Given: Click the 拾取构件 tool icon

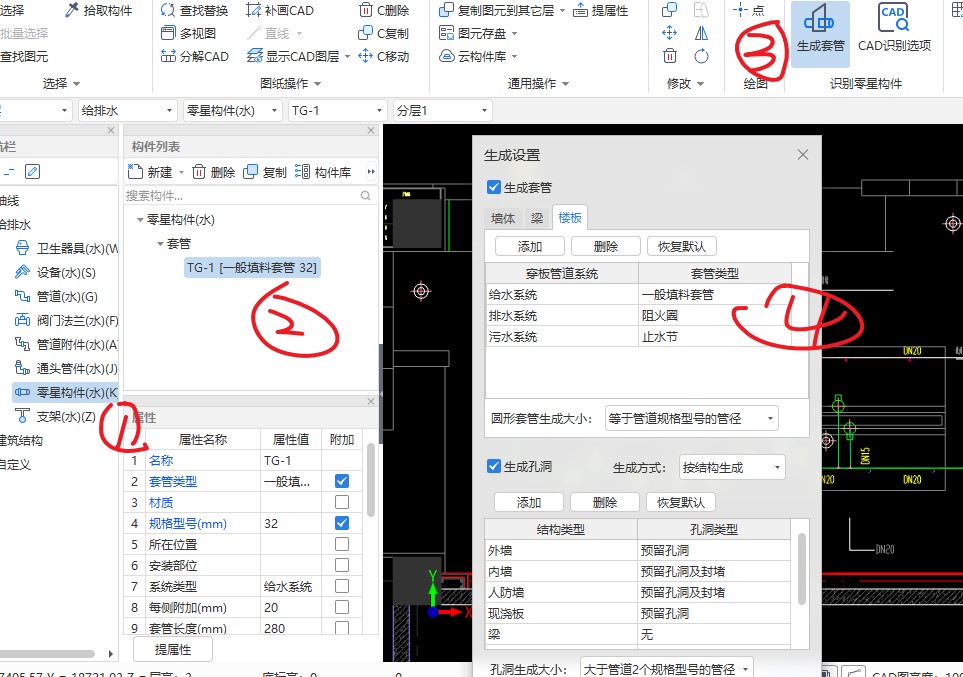Looking at the screenshot, I should coord(72,10).
